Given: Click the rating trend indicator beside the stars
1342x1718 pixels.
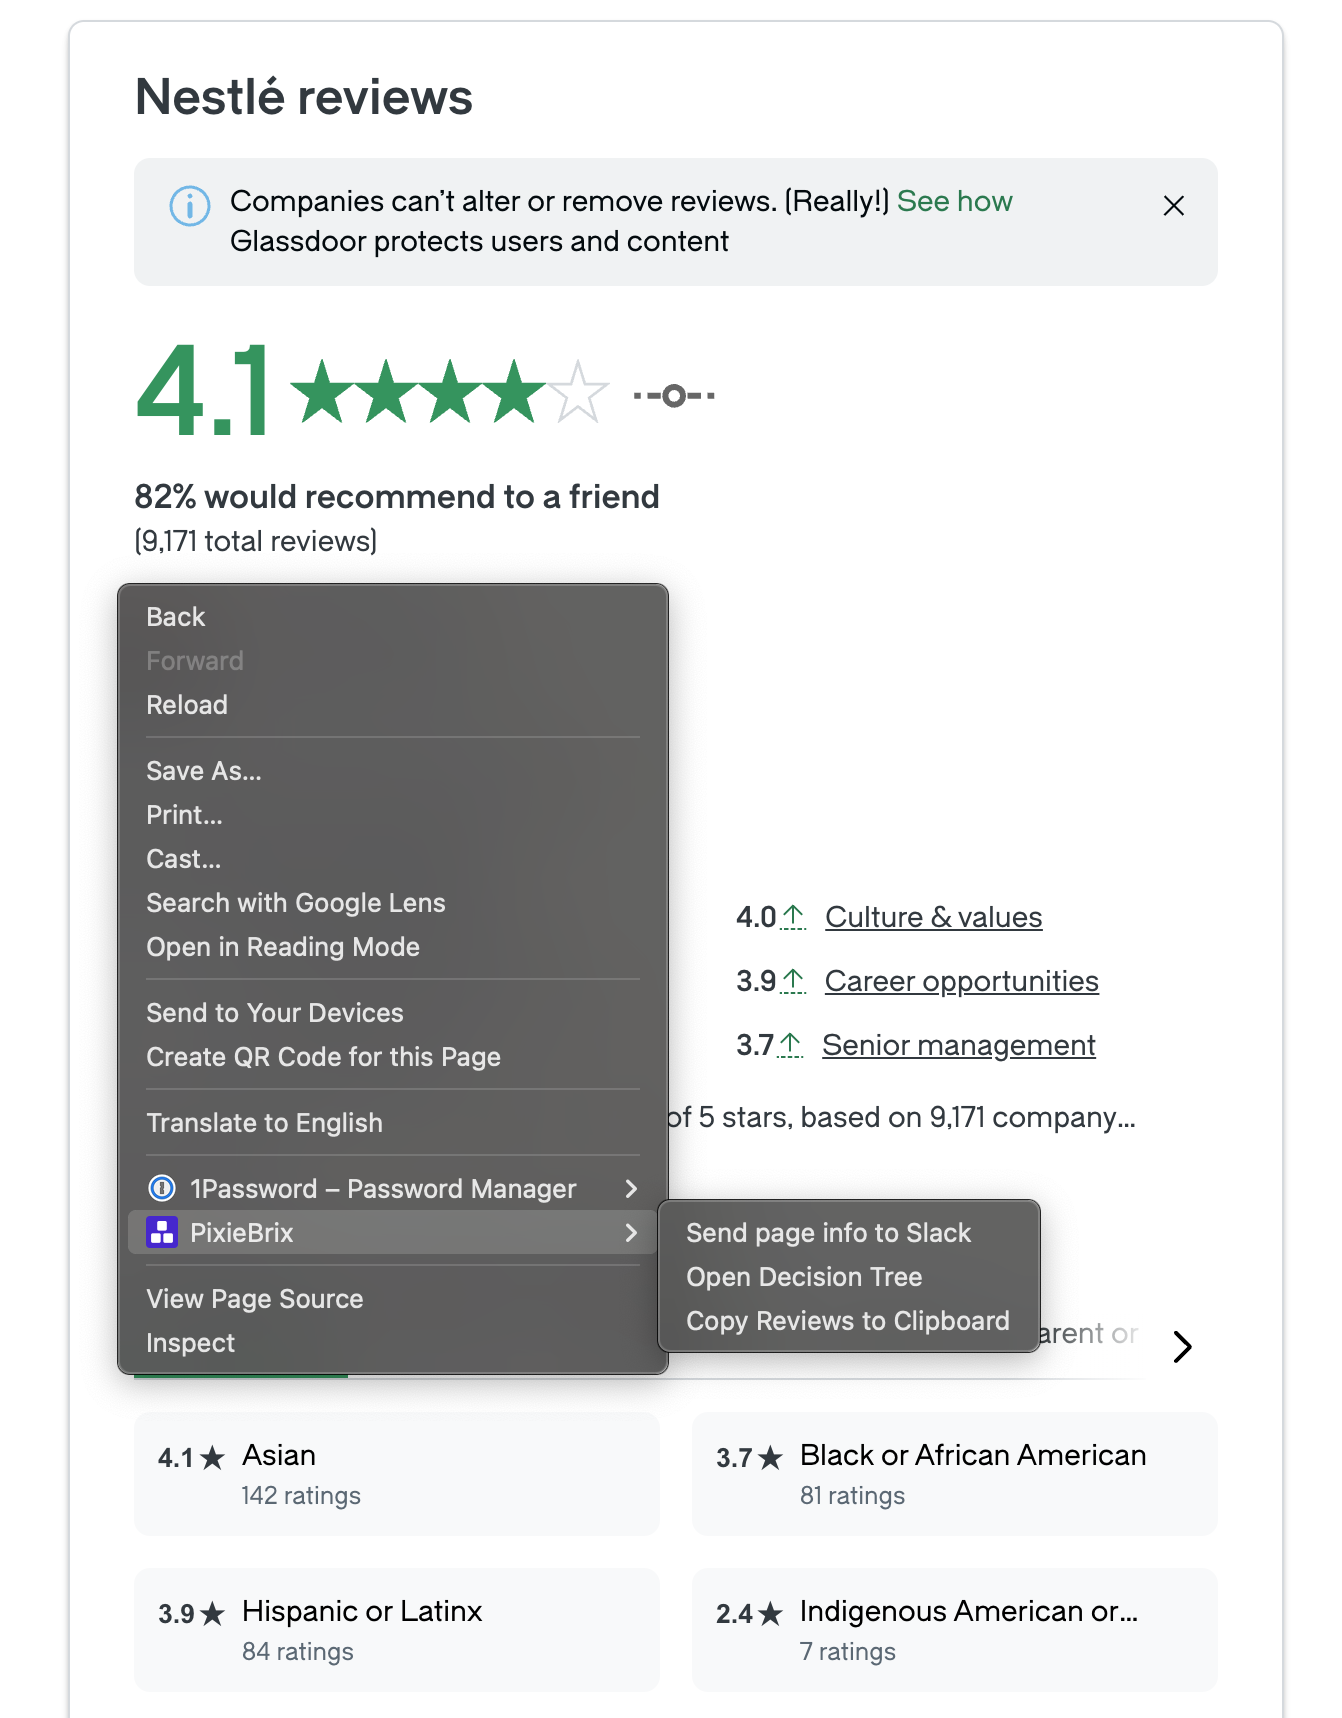Looking at the screenshot, I should pos(674,396).
